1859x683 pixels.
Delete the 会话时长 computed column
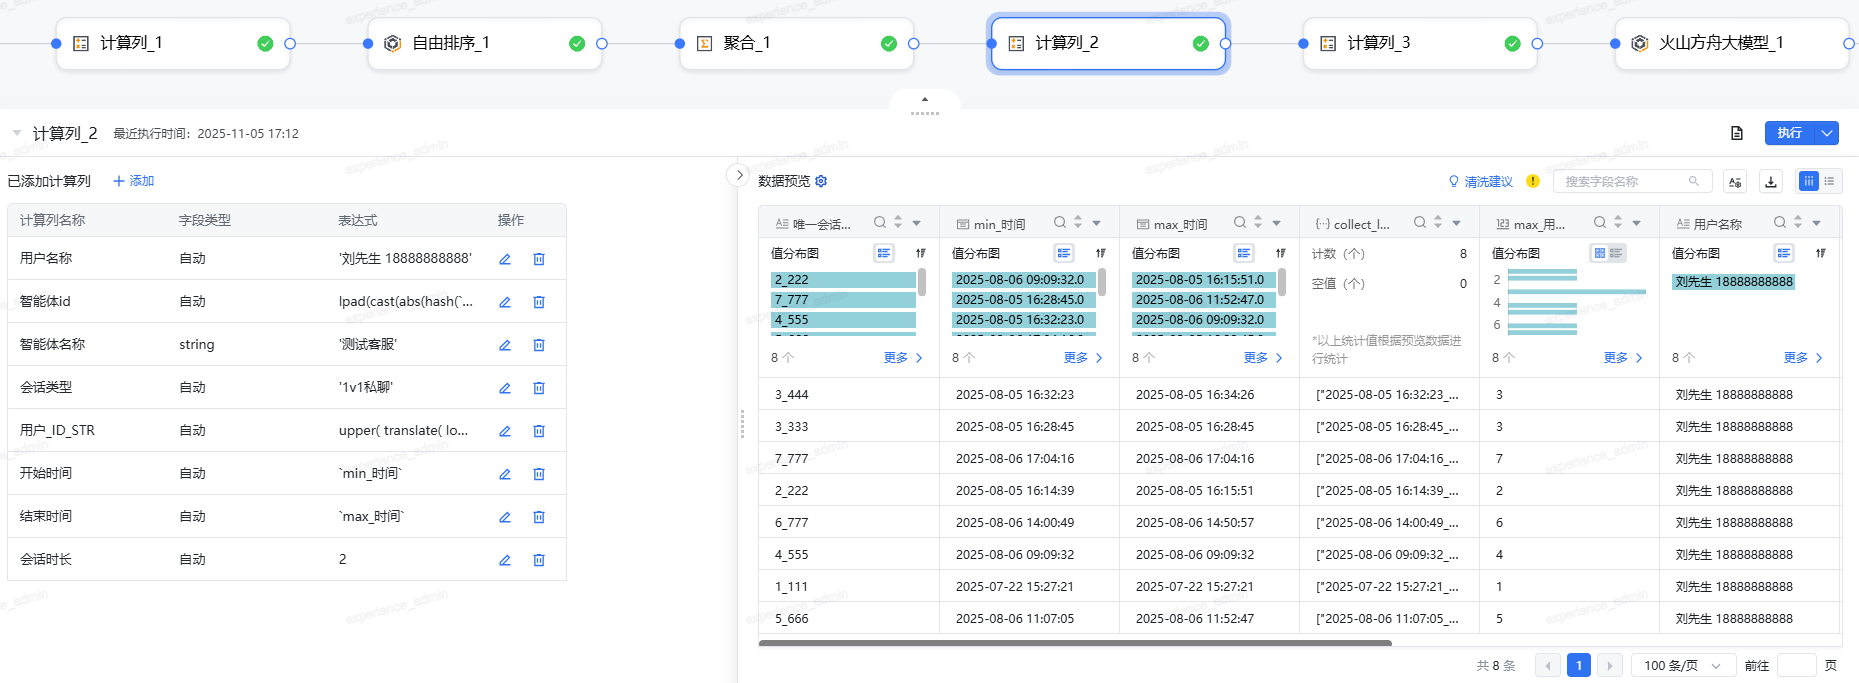[x=539, y=560]
